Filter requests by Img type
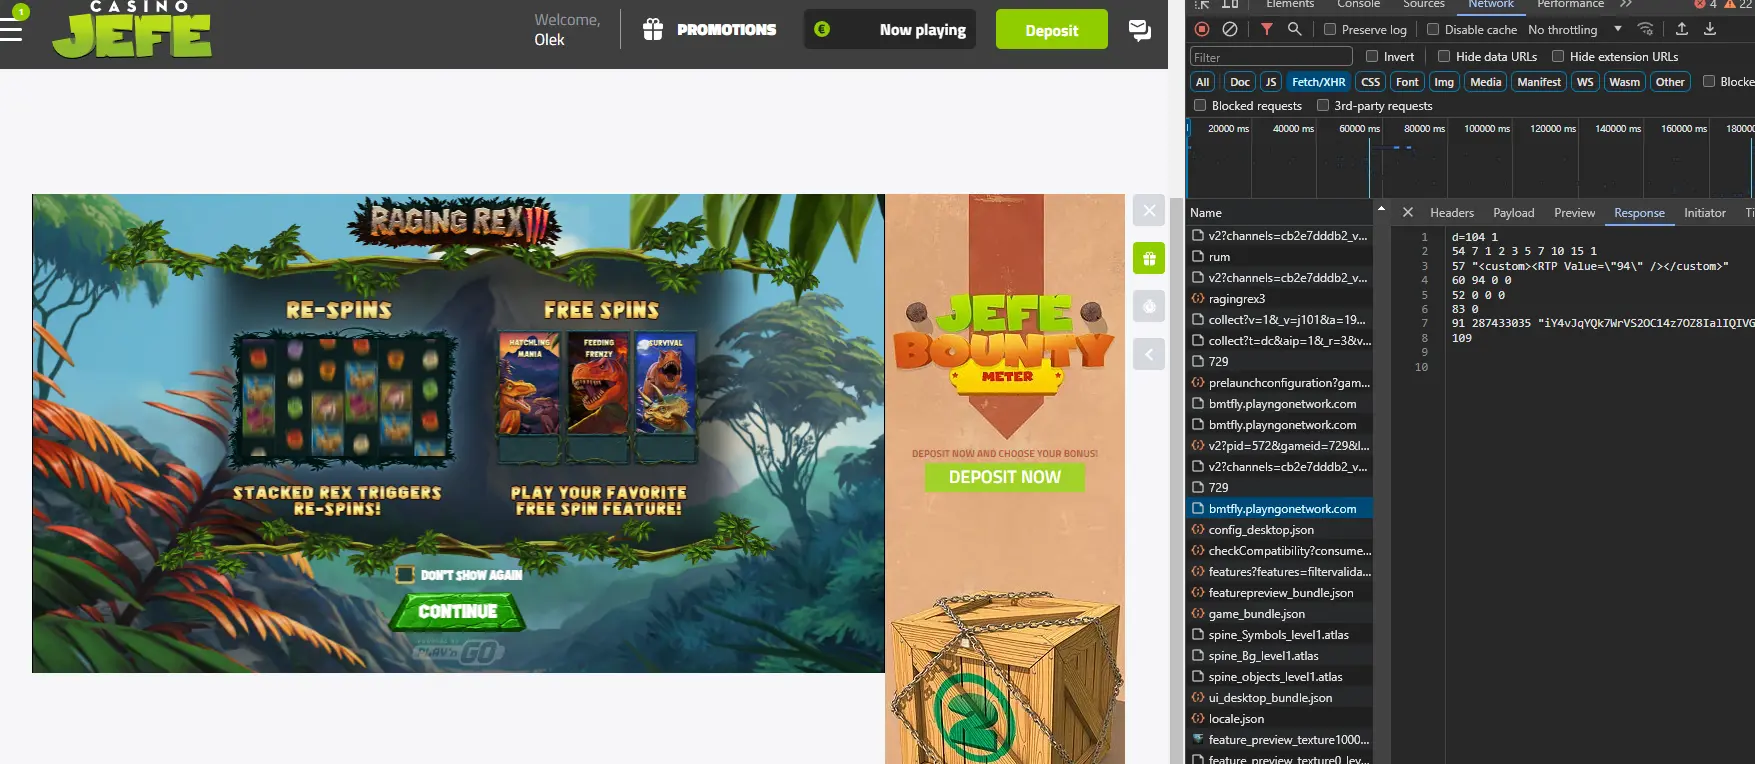 click(x=1443, y=82)
